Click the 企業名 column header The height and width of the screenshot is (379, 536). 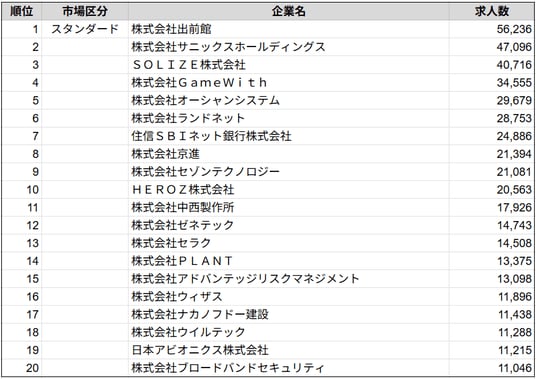(289, 12)
